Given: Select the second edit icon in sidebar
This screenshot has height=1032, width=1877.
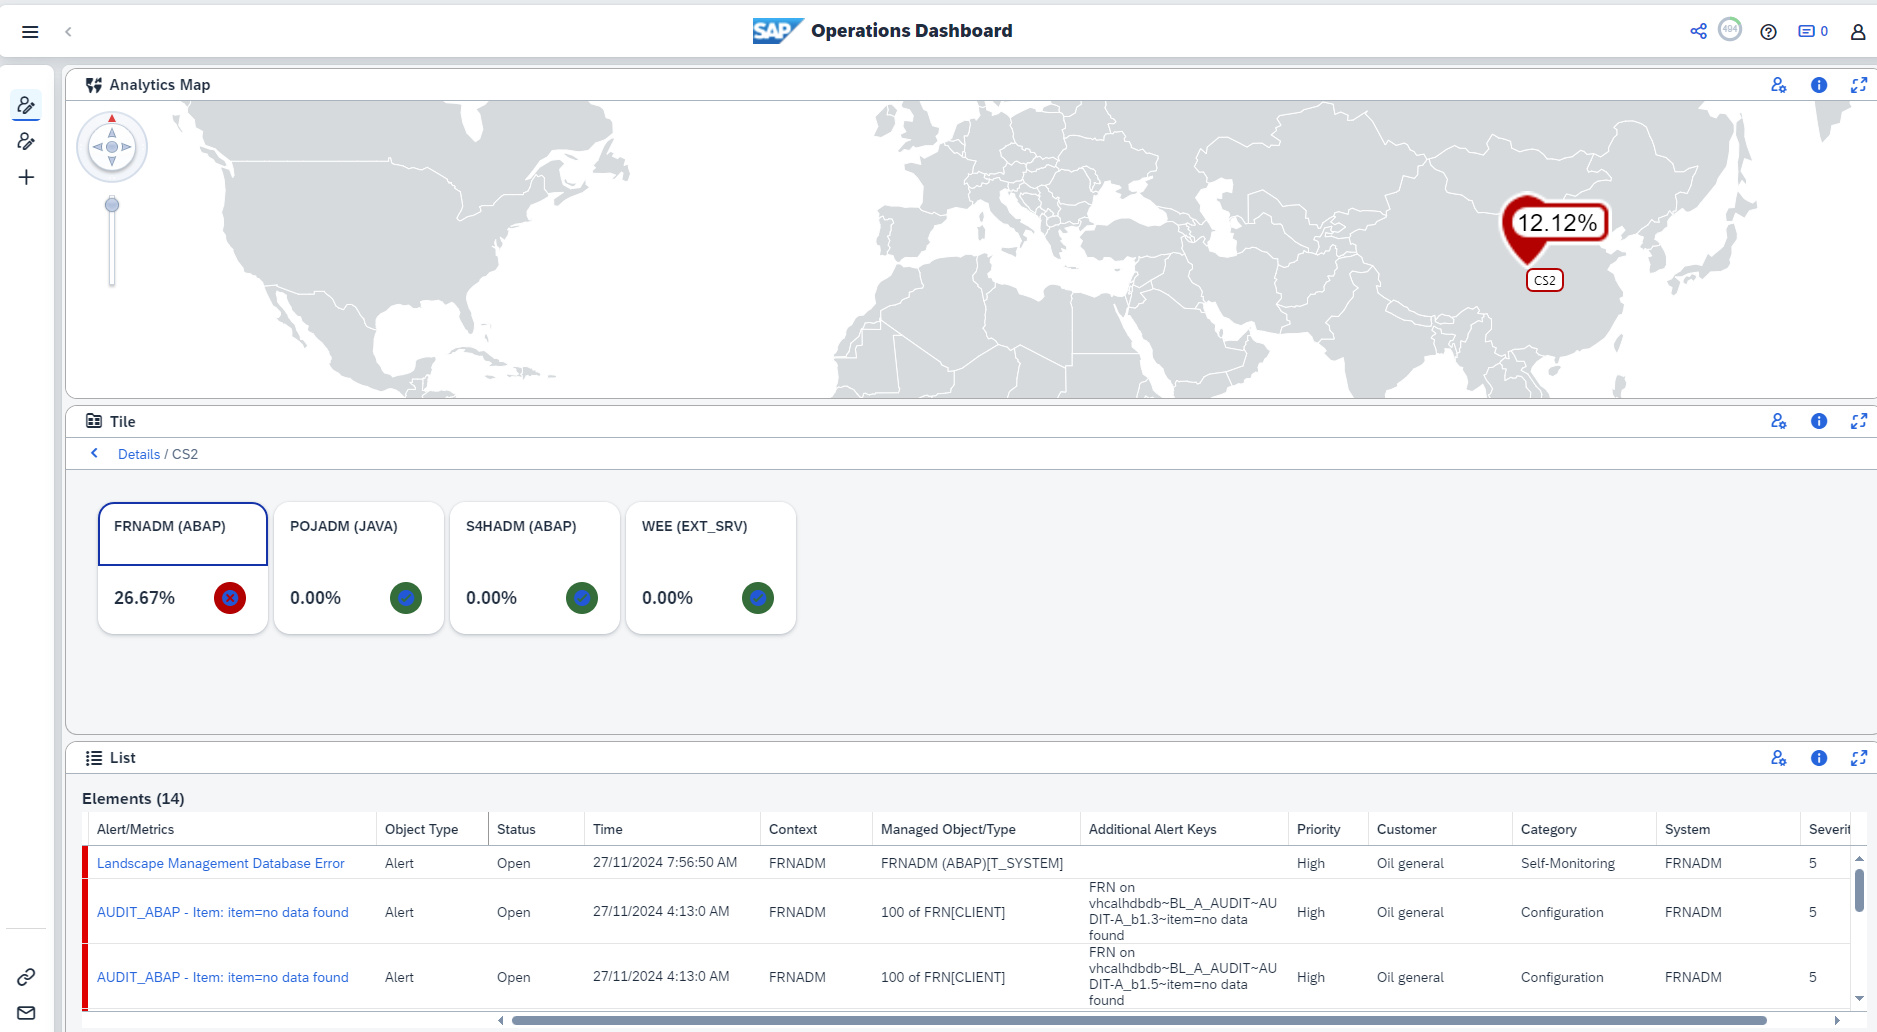Looking at the screenshot, I should click(x=26, y=141).
